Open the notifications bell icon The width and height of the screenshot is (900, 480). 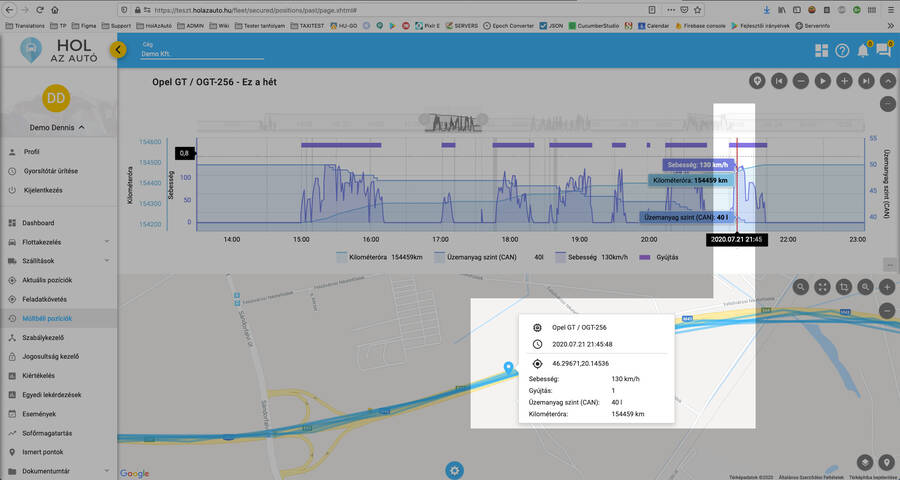(x=864, y=51)
